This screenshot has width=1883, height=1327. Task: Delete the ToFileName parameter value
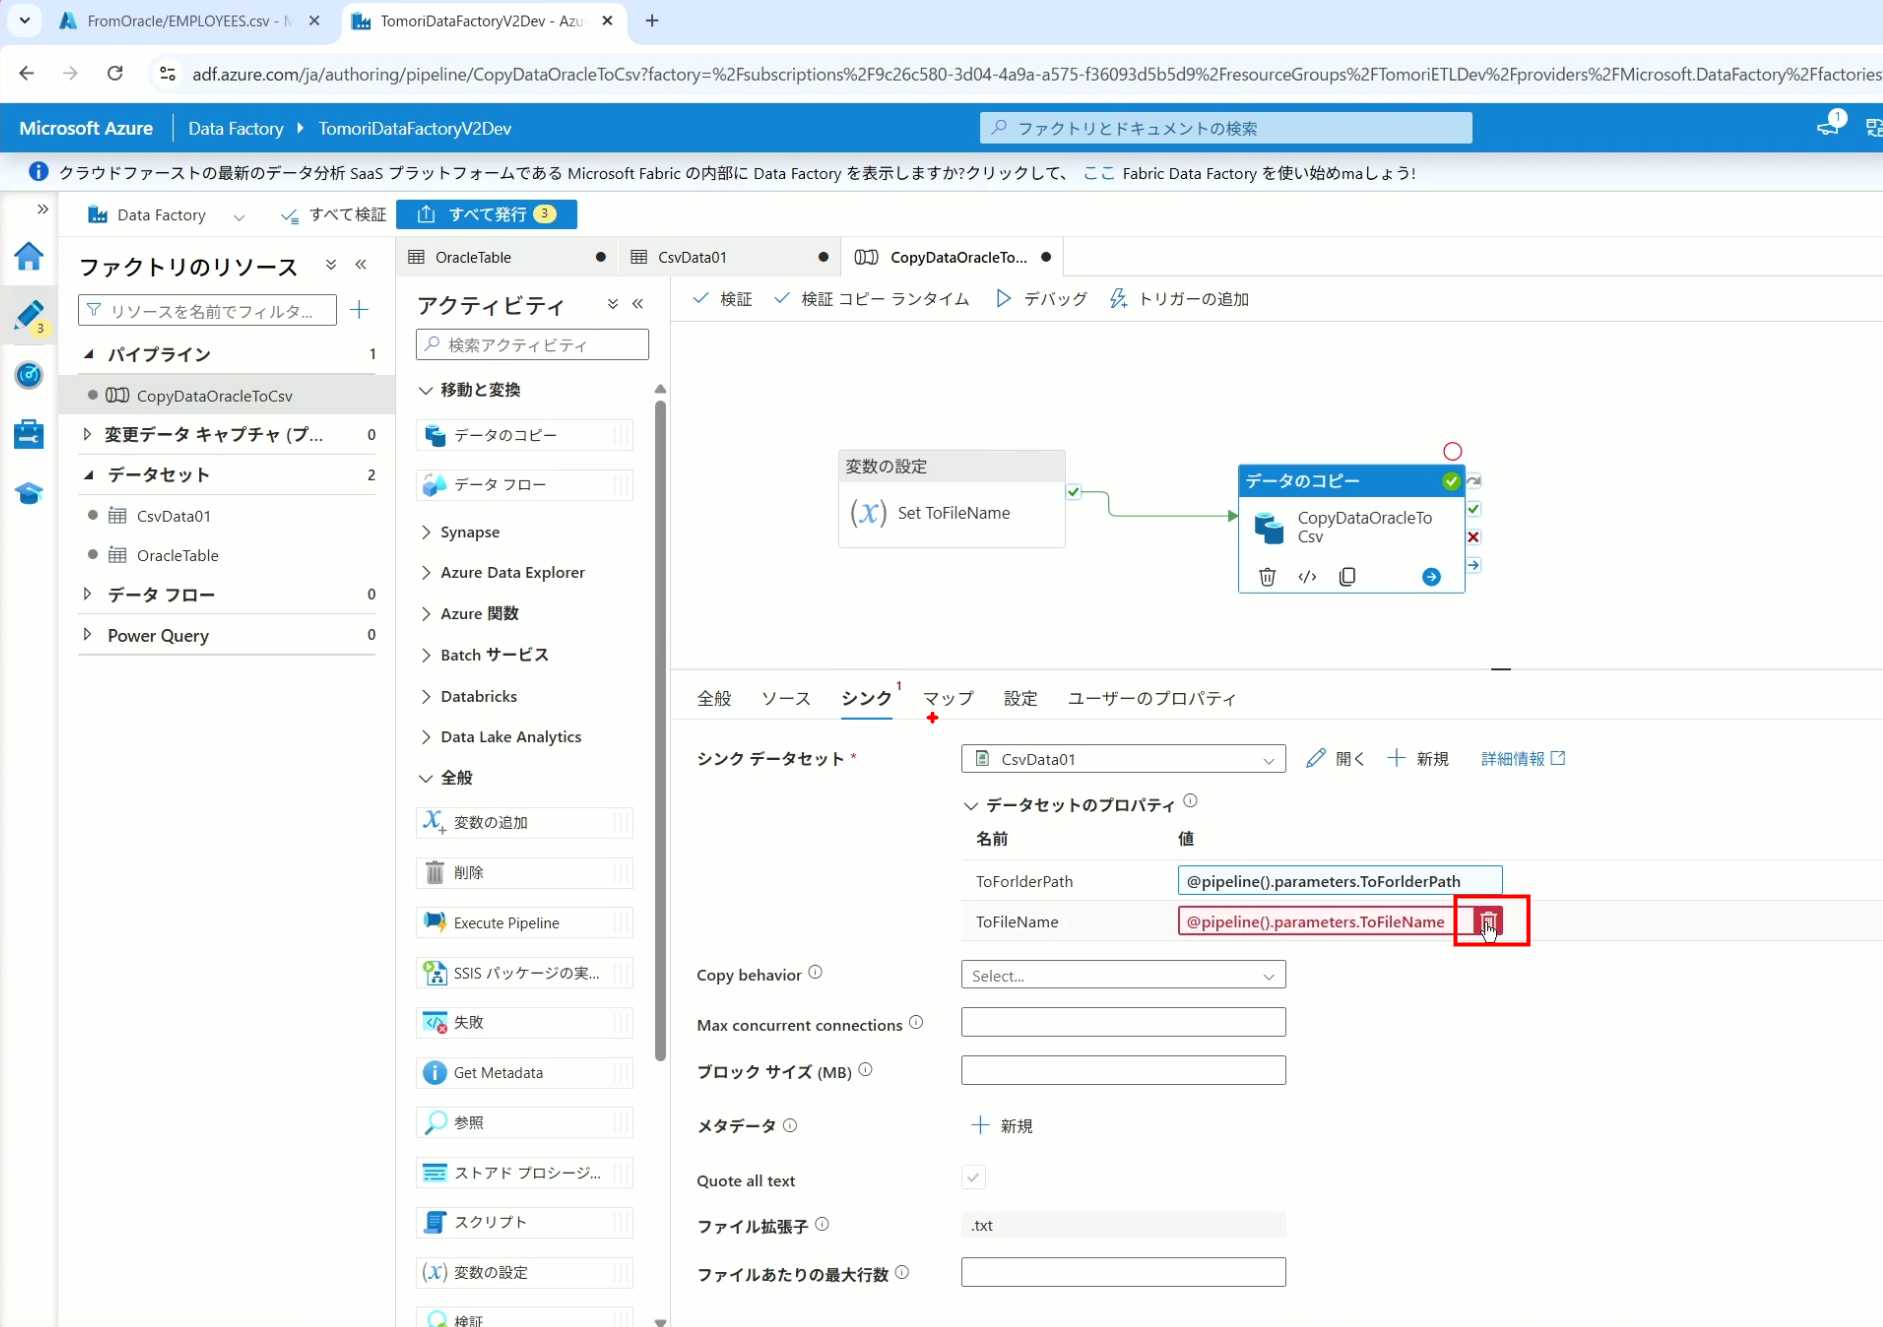pos(1488,921)
